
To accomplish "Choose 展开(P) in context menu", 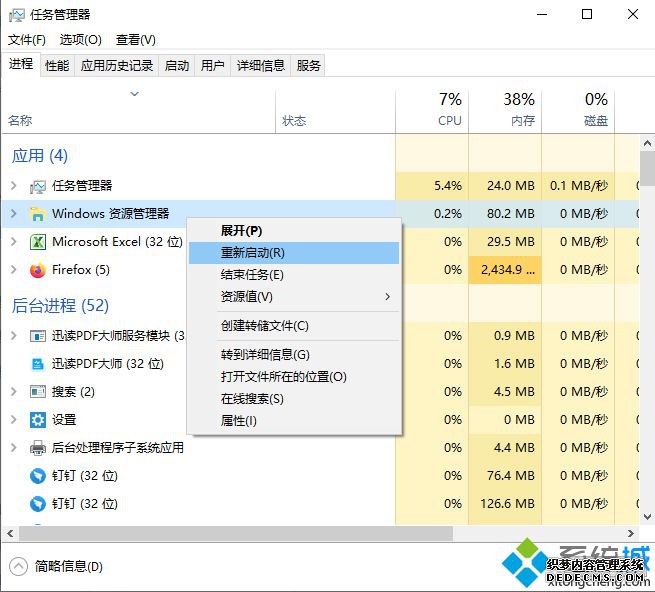I will pyautogui.click(x=294, y=231).
